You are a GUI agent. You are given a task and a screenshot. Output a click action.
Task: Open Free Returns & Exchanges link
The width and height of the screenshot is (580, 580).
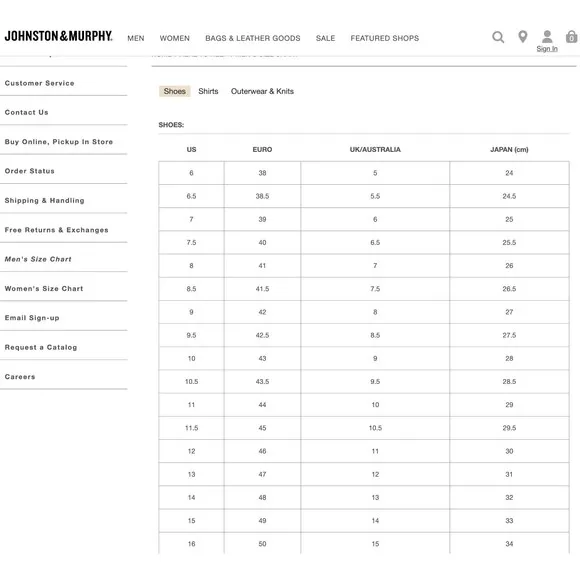coord(57,230)
